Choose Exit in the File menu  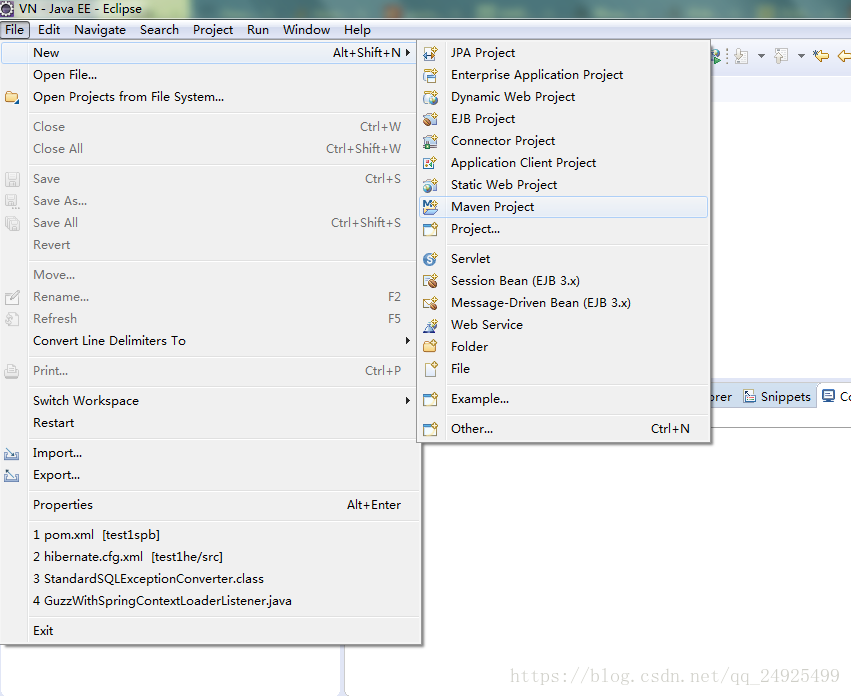pyautogui.click(x=209, y=631)
